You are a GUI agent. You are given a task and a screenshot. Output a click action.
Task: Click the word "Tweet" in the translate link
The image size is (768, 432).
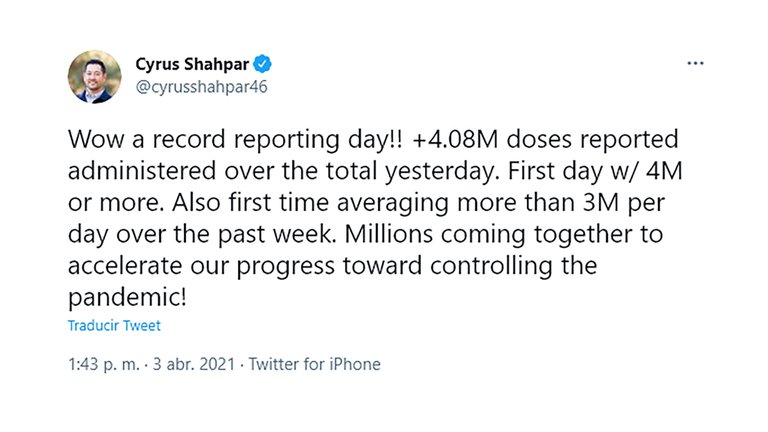[142, 326]
